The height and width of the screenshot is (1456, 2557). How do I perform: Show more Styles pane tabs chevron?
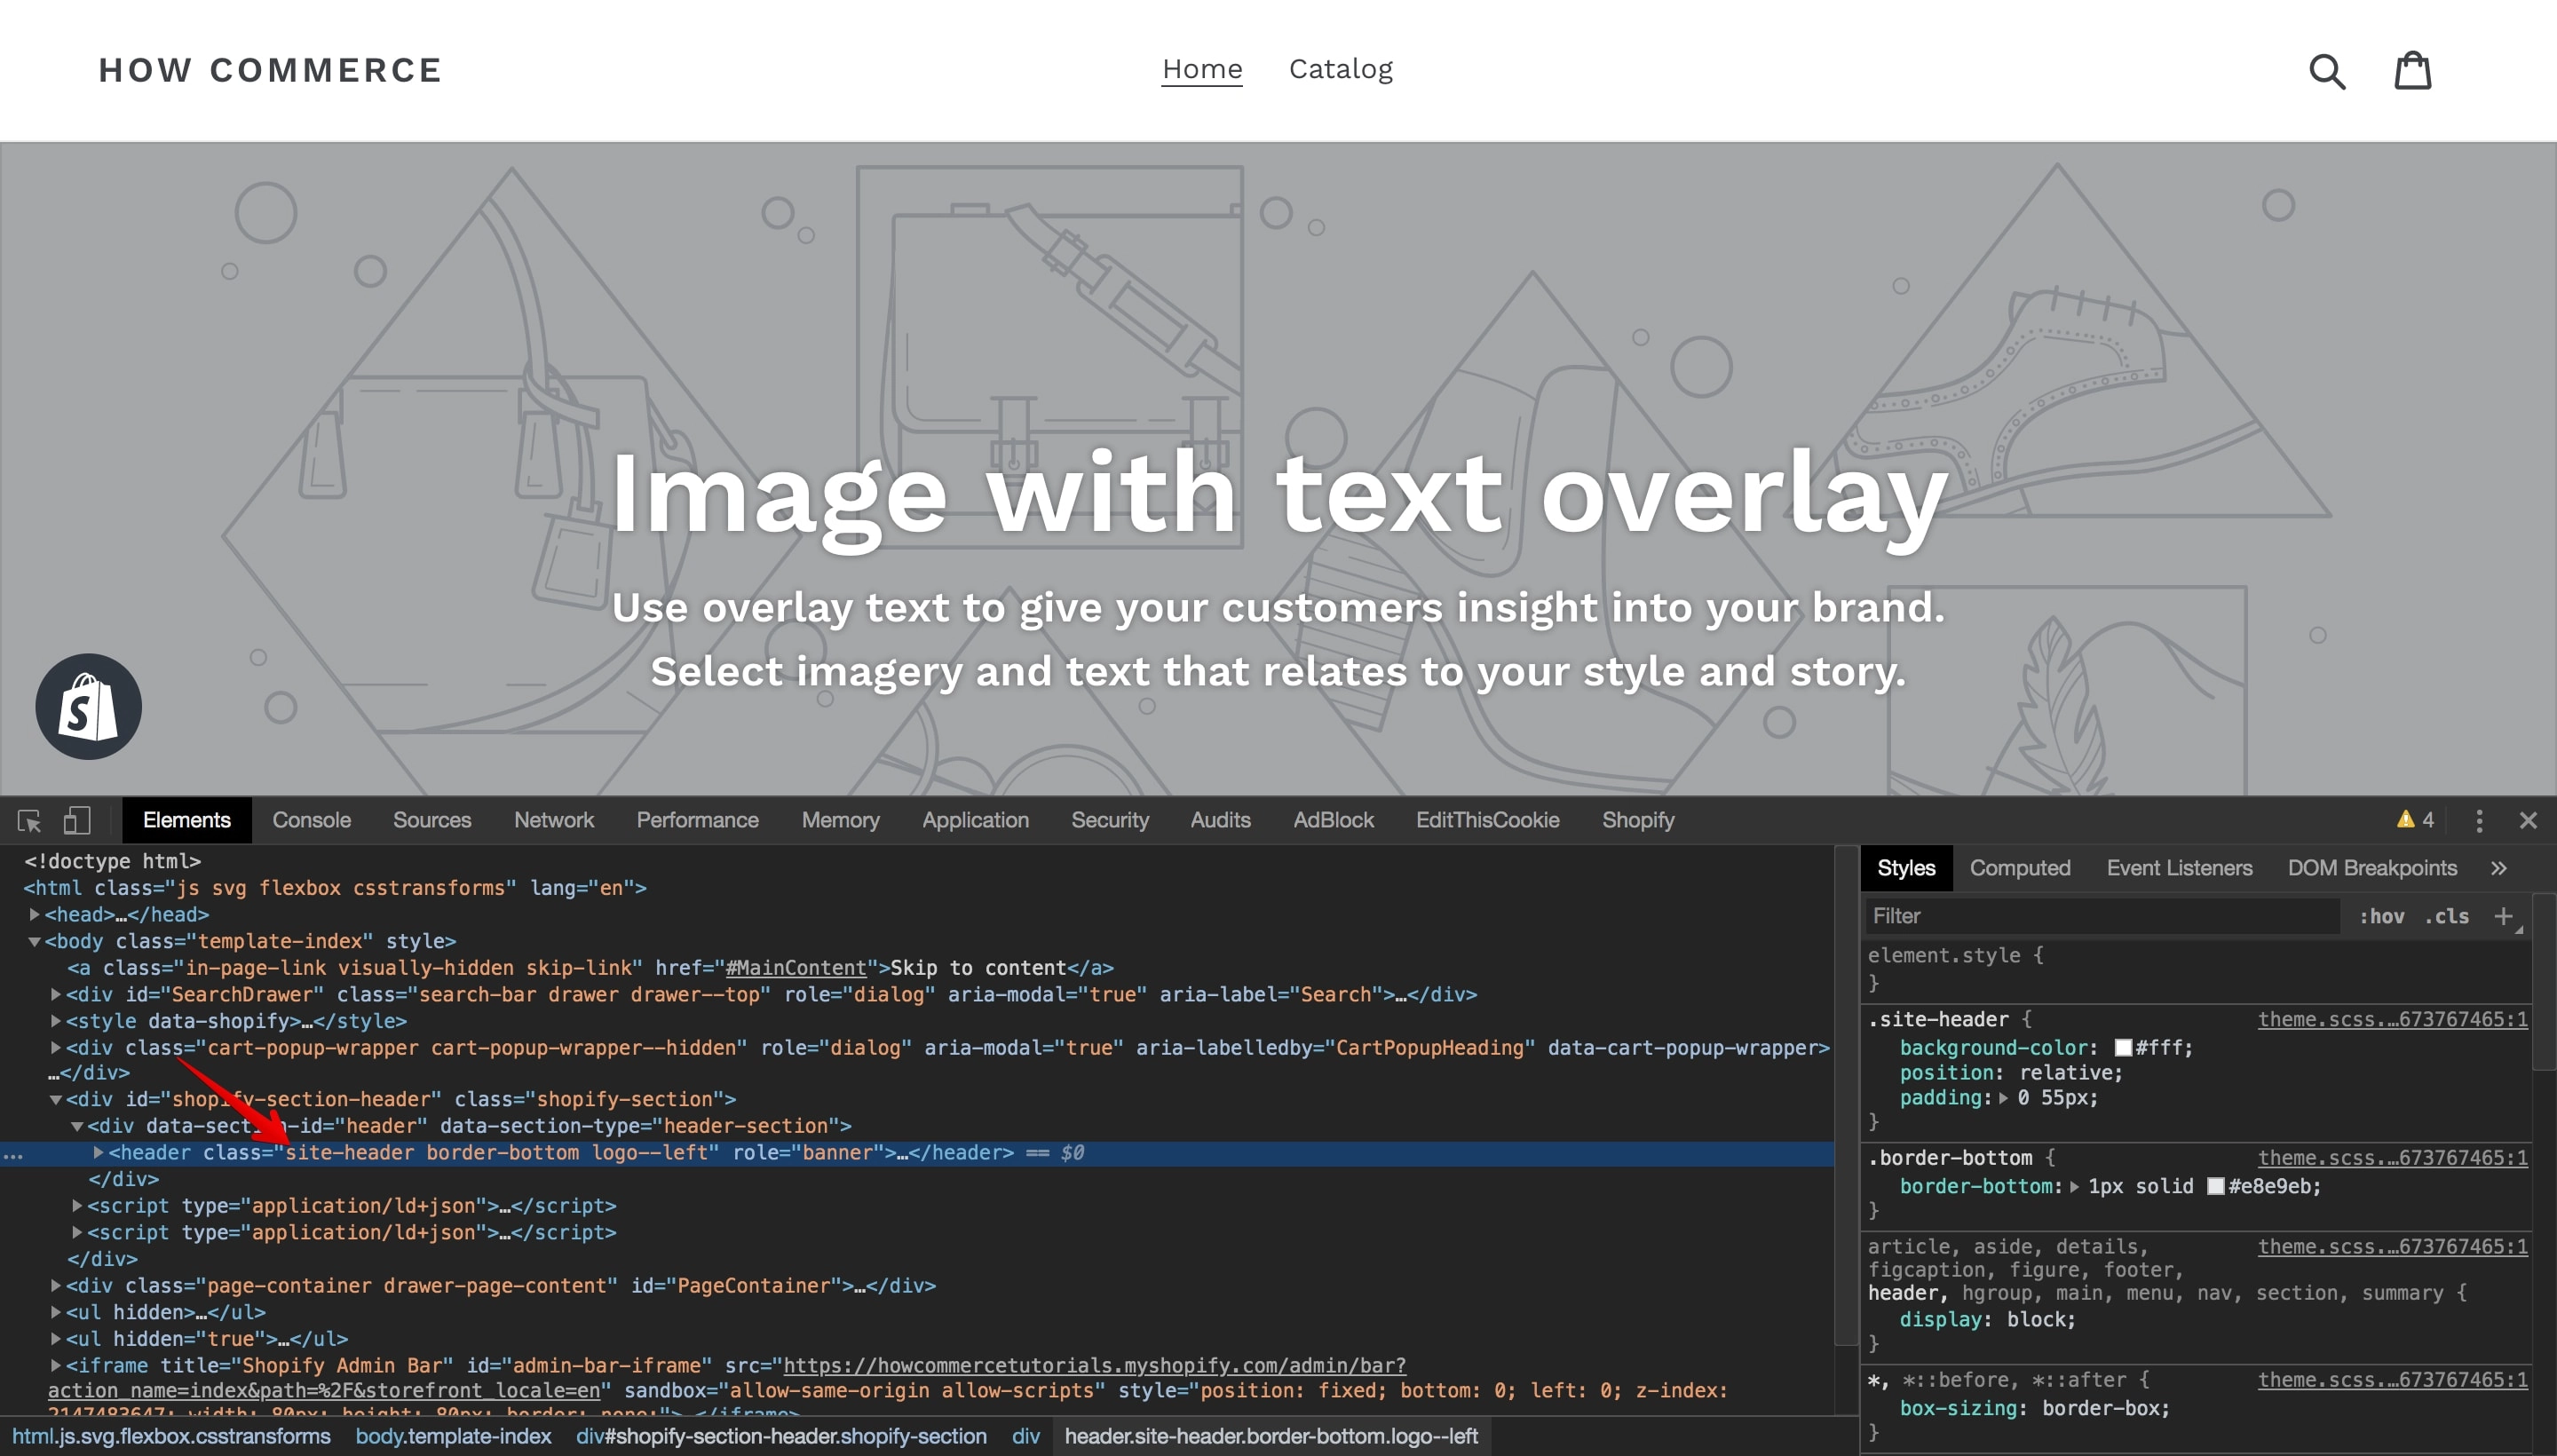(x=2499, y=868)
